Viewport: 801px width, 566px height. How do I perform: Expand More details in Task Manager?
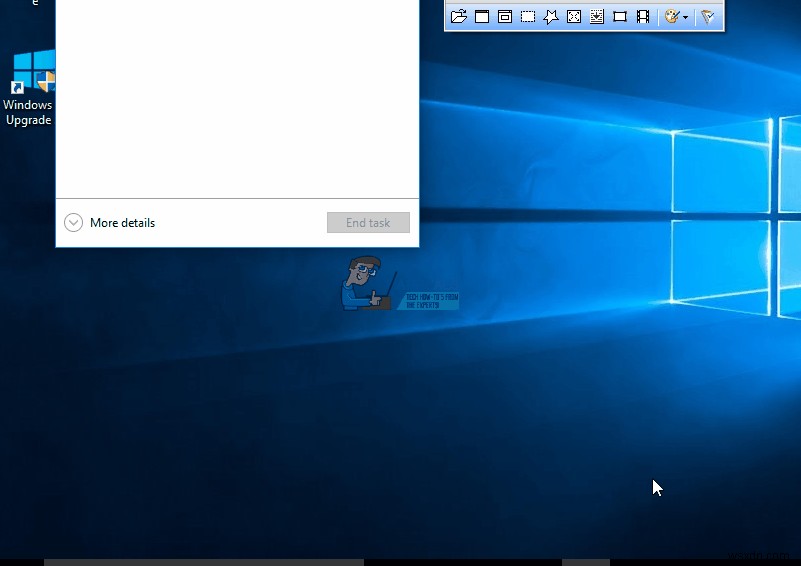109,223
